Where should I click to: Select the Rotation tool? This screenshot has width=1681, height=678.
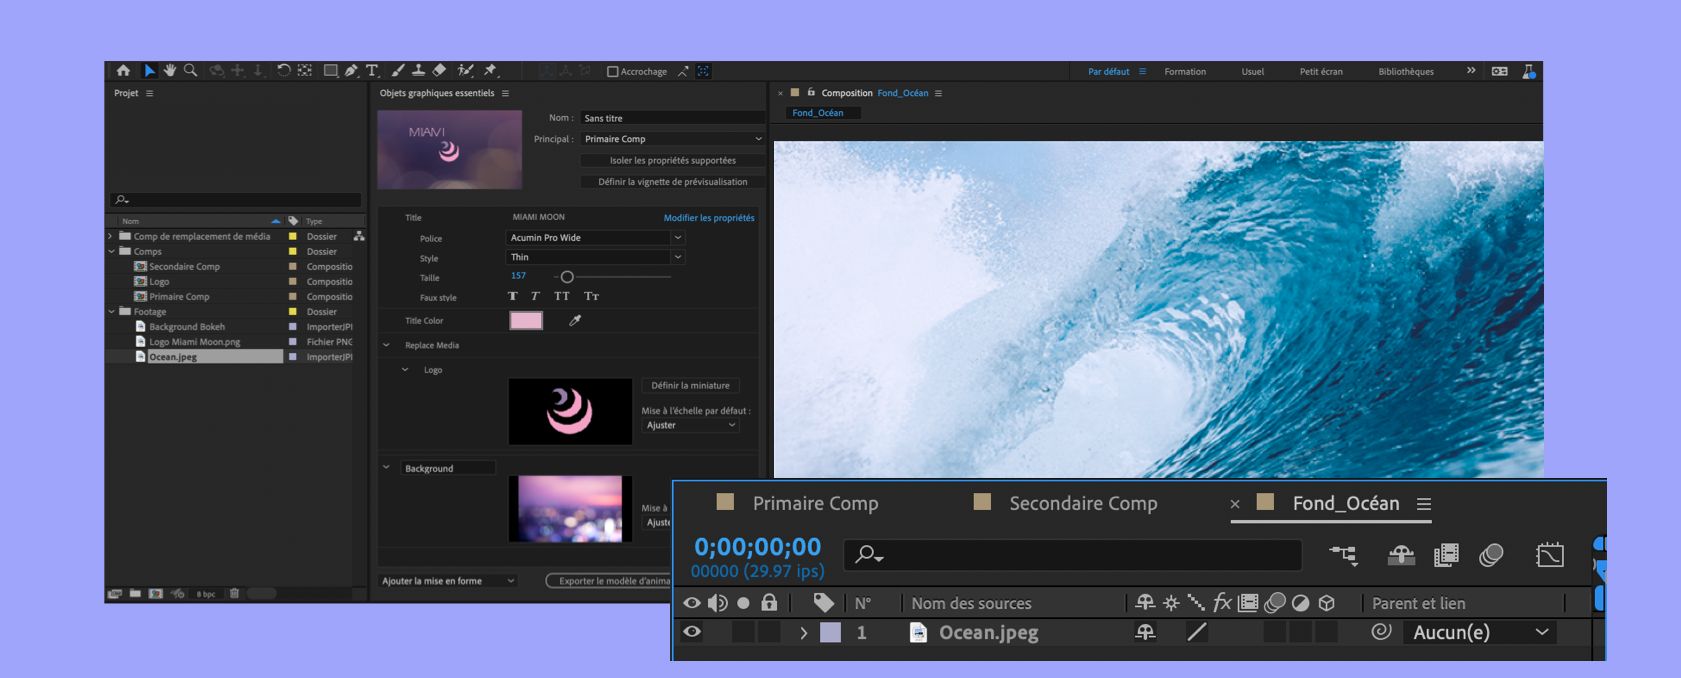284,71
